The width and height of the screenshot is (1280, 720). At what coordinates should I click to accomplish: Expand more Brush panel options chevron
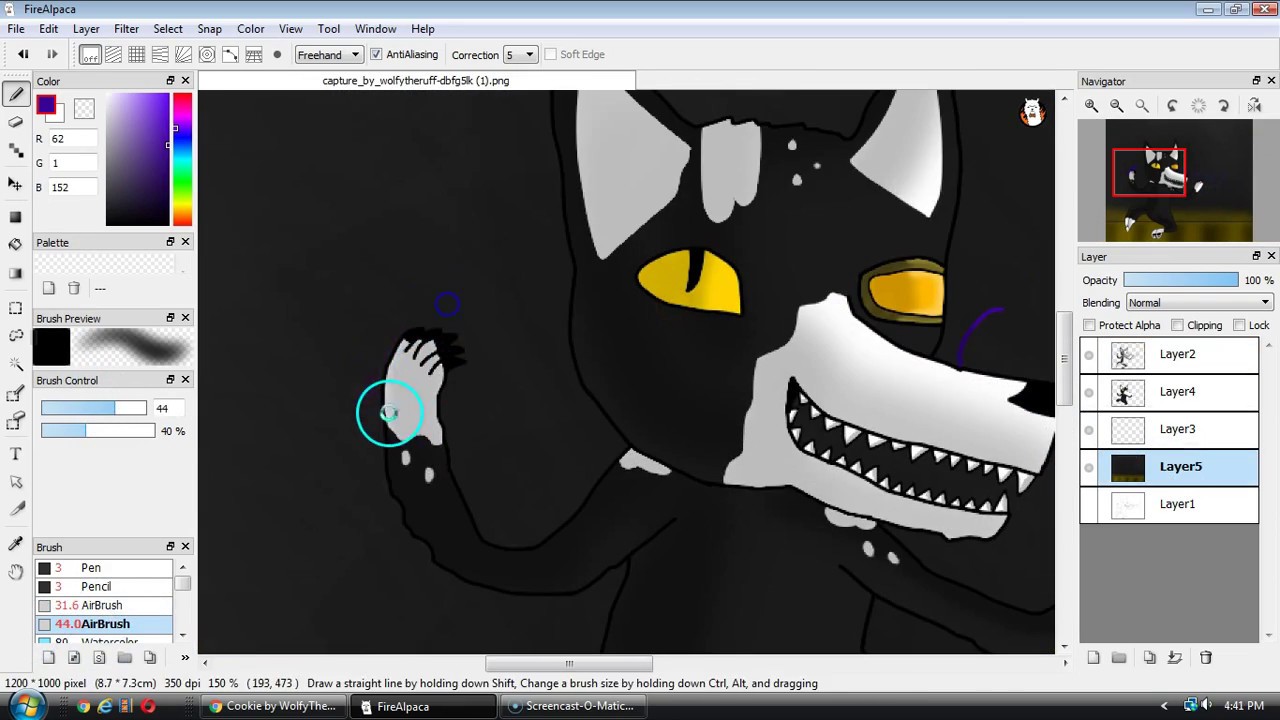point(185,657)
